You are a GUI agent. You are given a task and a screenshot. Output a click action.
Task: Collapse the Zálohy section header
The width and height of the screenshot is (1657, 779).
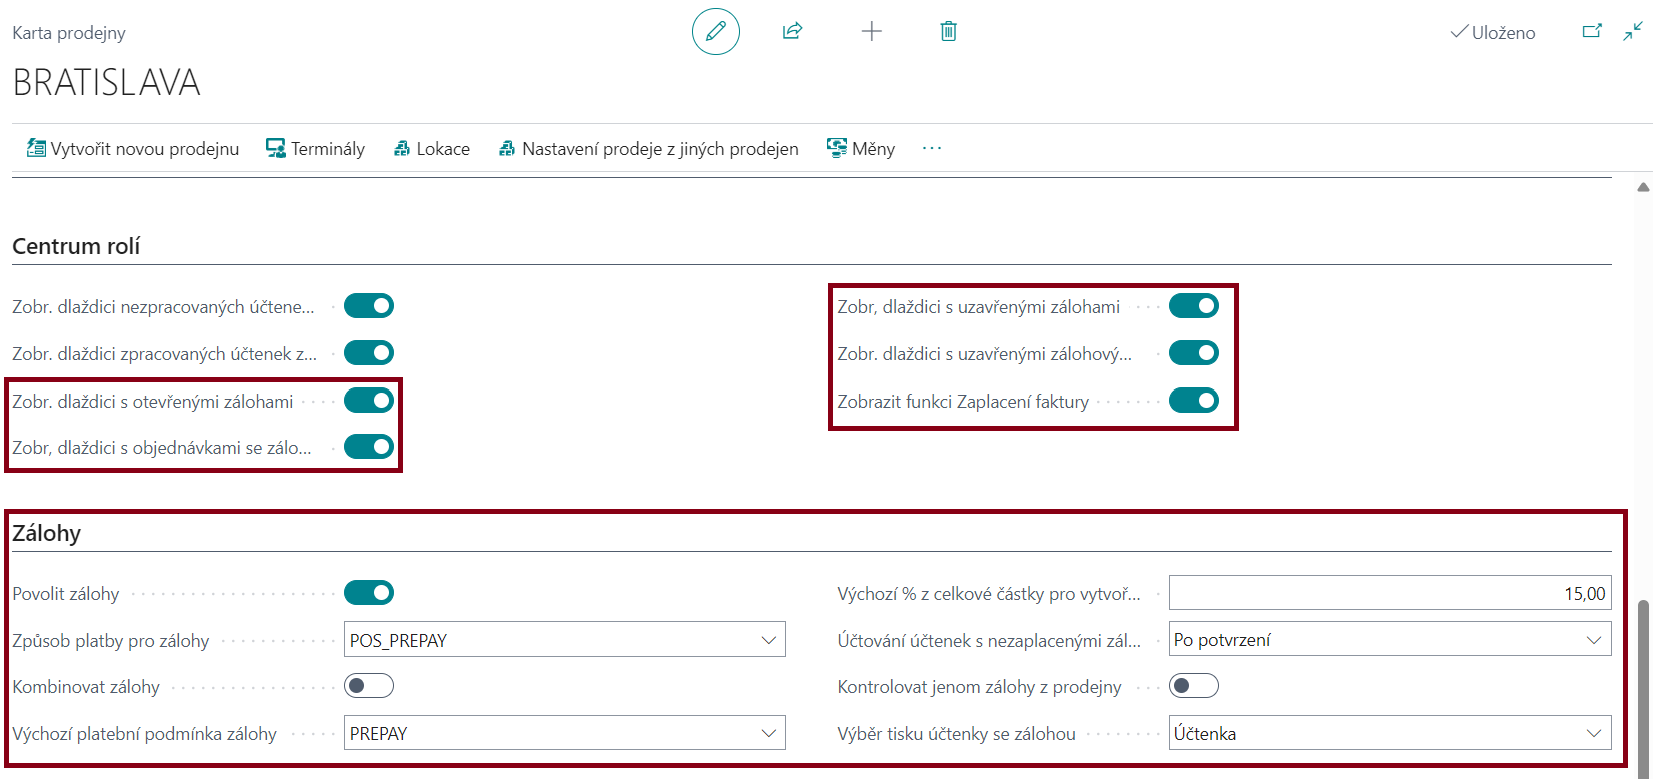pos(47,533)
